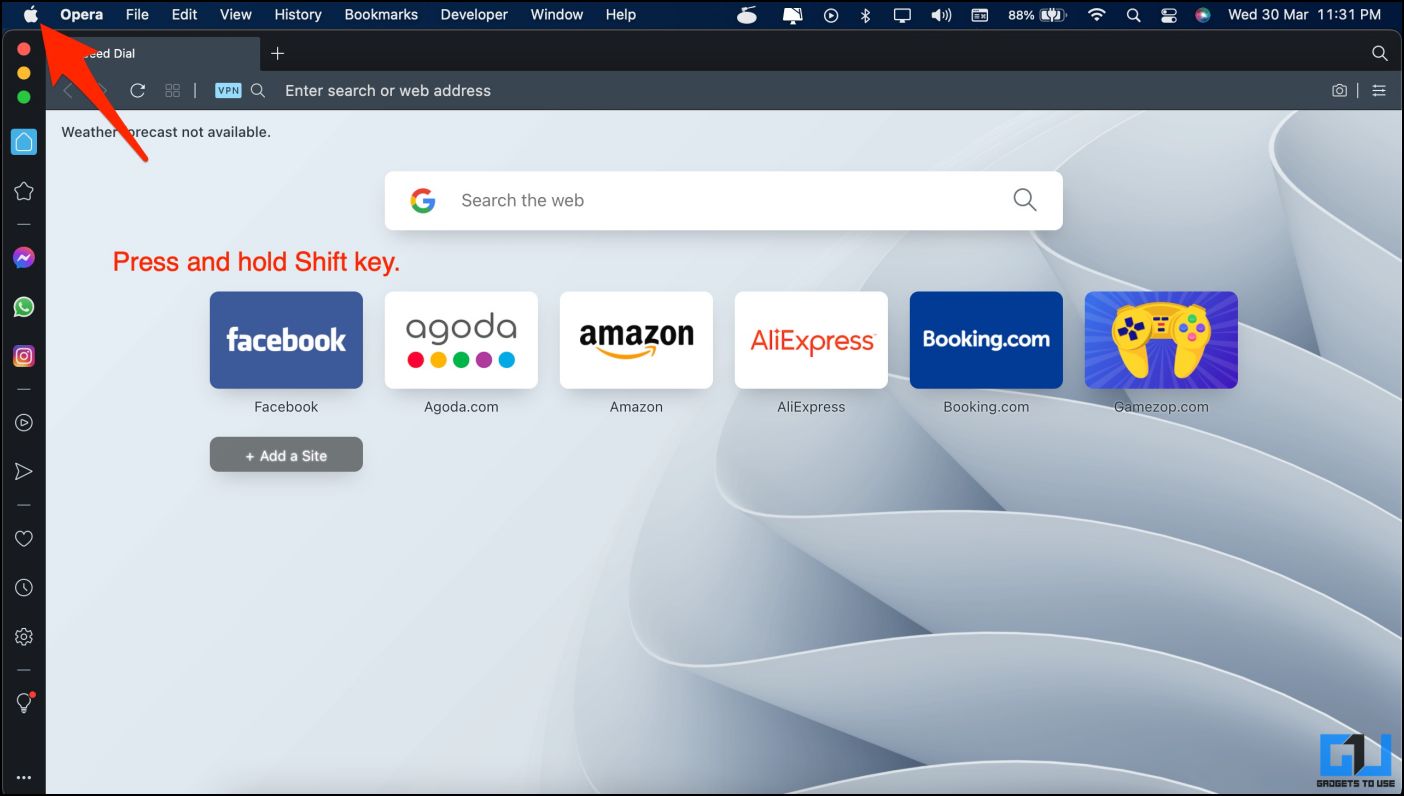Open the View menu
This screenshot has width=1404, height=796.
pos(236,15)
